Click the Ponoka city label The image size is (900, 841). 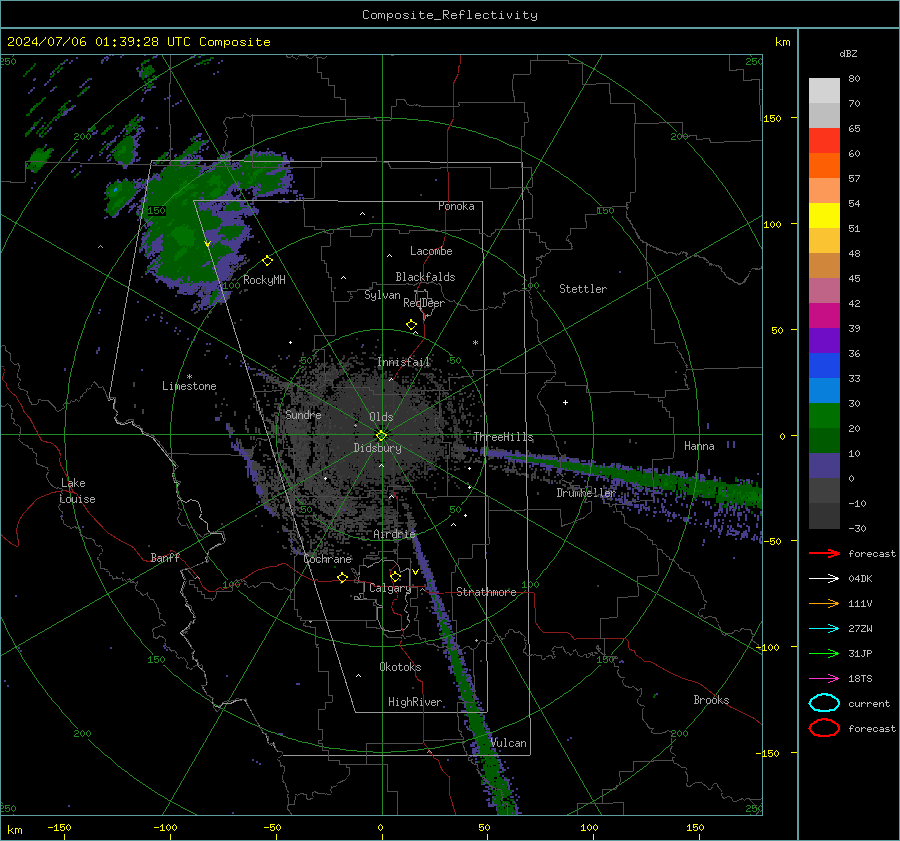(x=456, y=206)
